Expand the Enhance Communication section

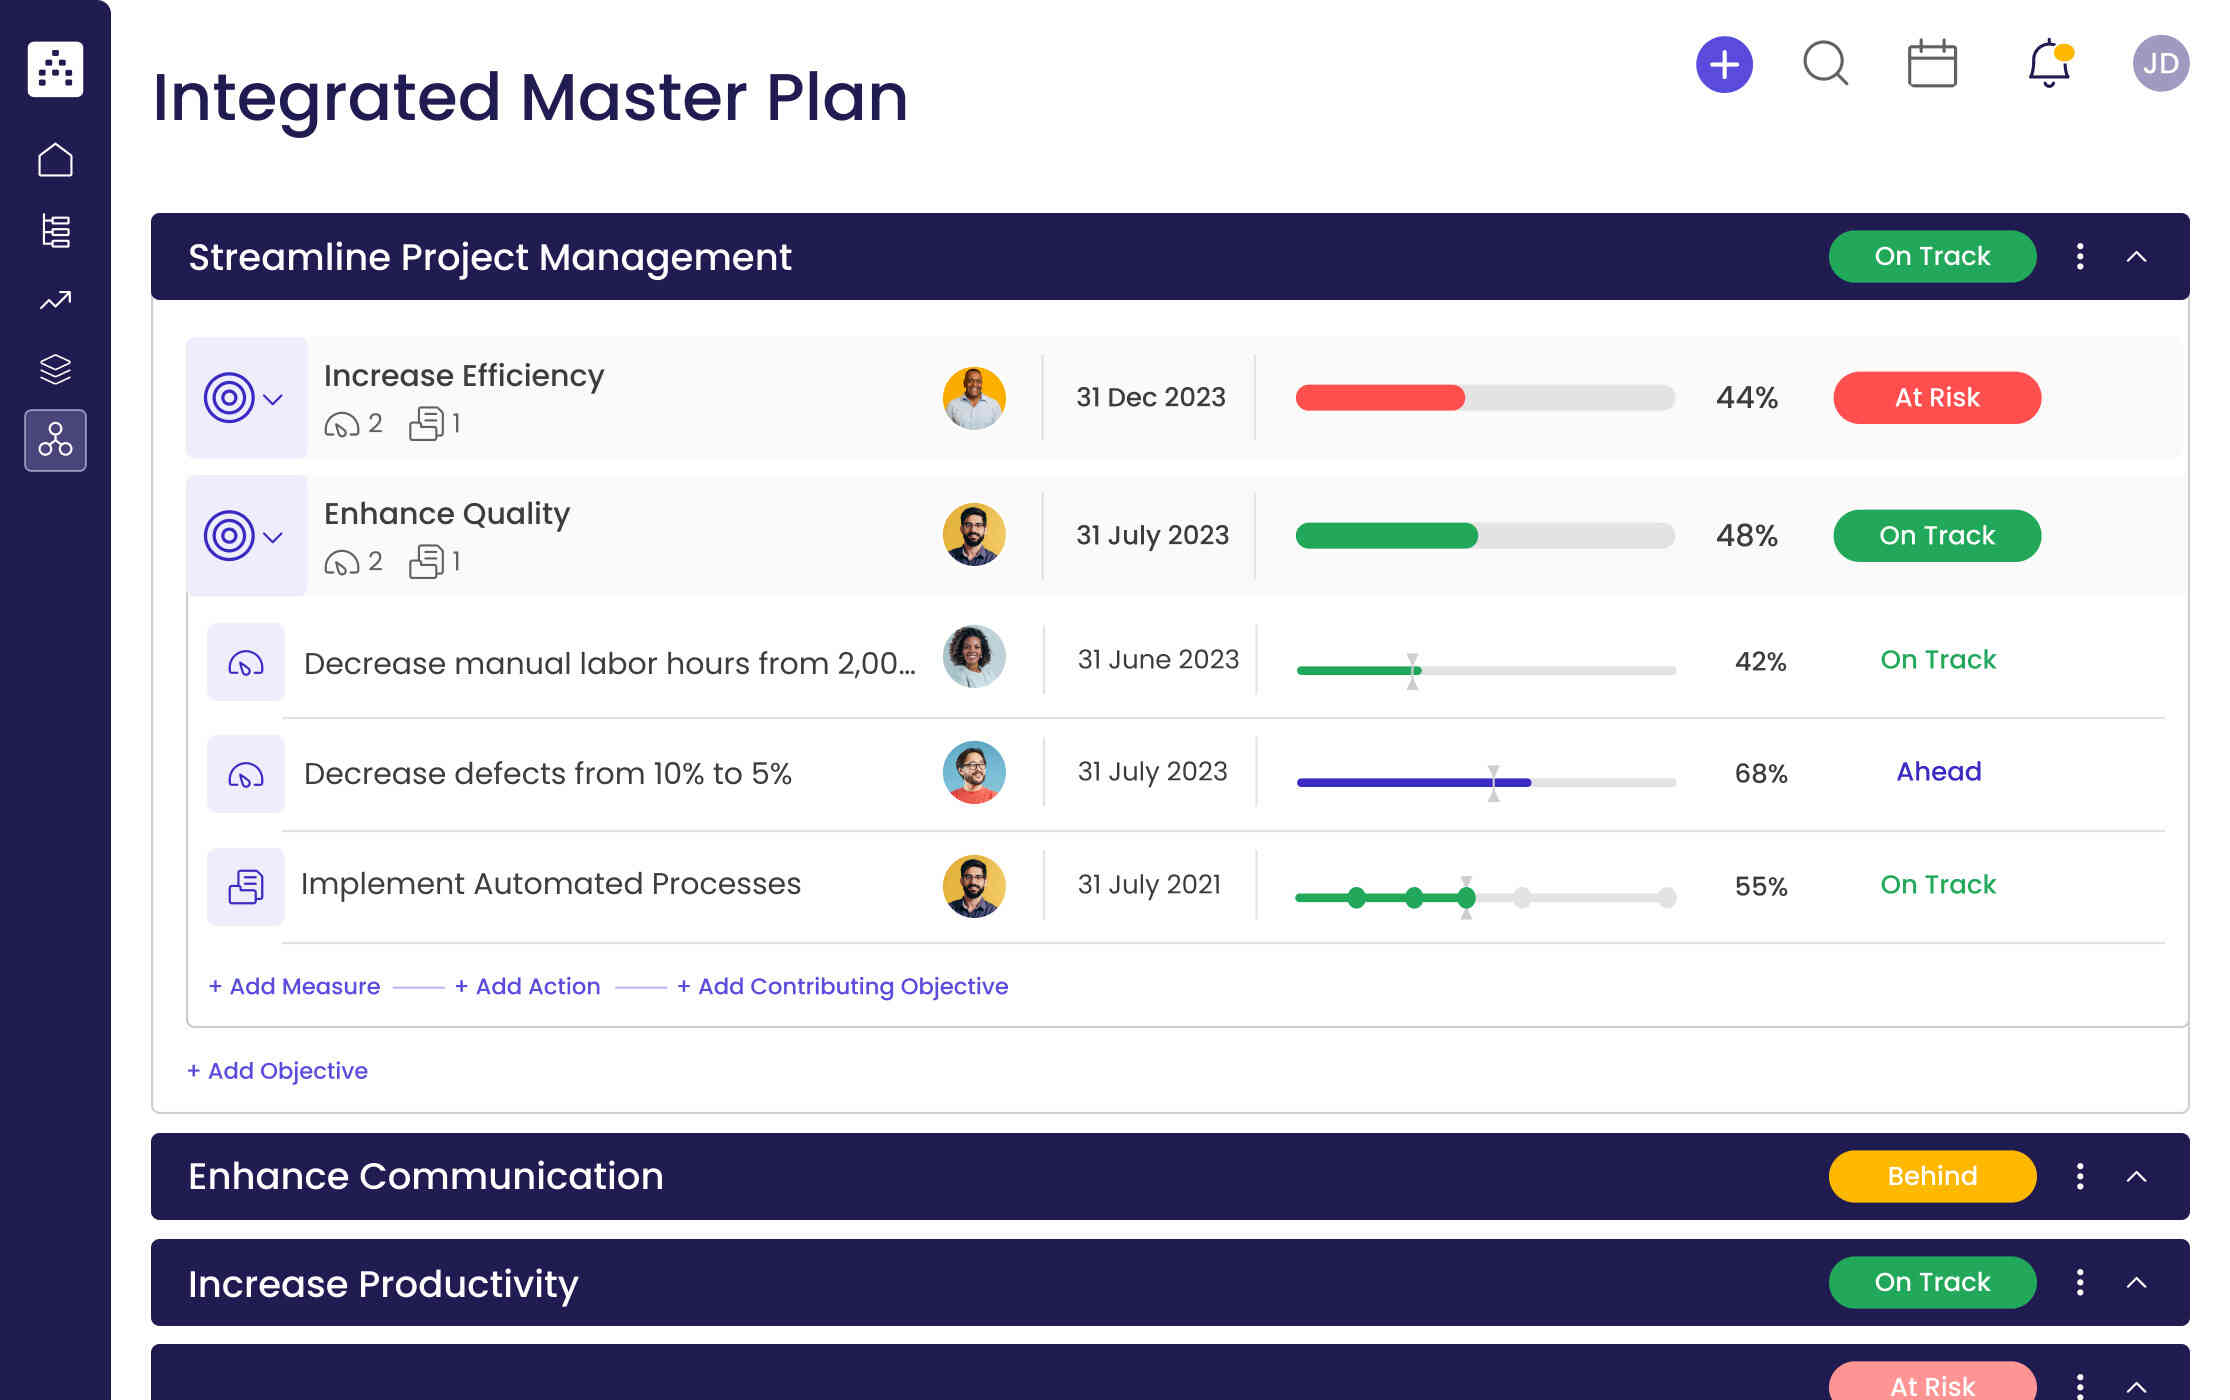pyautogui.click(x=2138, y=1177)
